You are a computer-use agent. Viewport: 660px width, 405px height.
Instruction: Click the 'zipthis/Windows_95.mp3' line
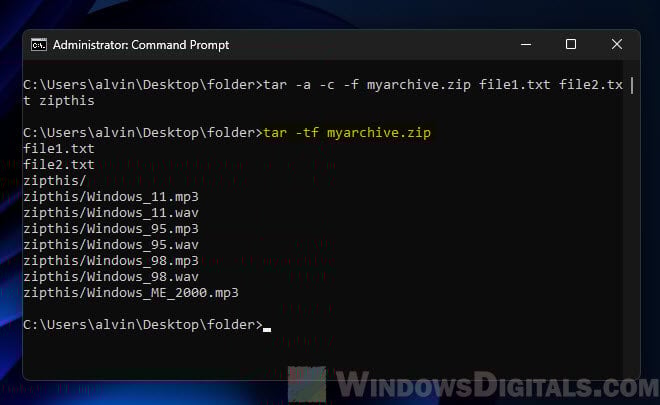tap(111, 229)
